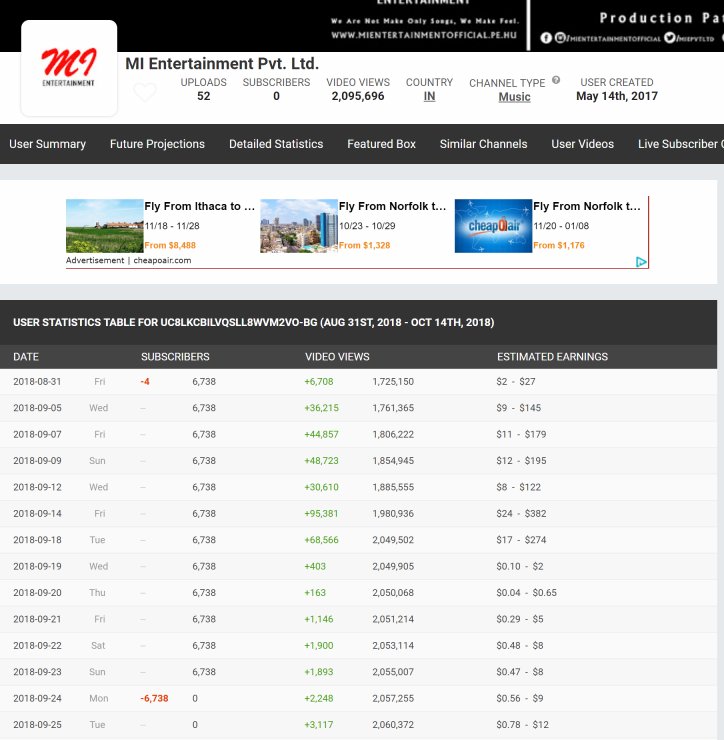Go to Similar Channels tab
Screen dimensions: 724x740
point(483,144)
